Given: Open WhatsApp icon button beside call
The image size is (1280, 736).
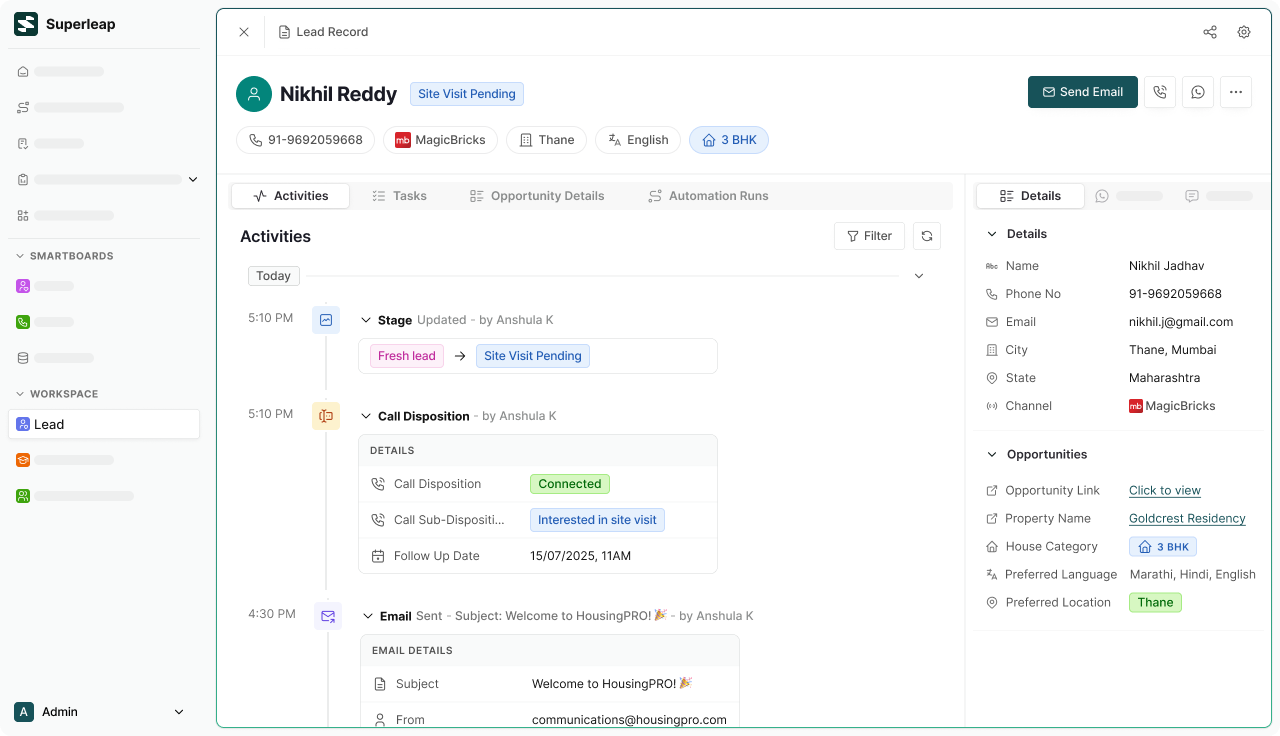Looking at the screenshot, I should [1198, 92].
